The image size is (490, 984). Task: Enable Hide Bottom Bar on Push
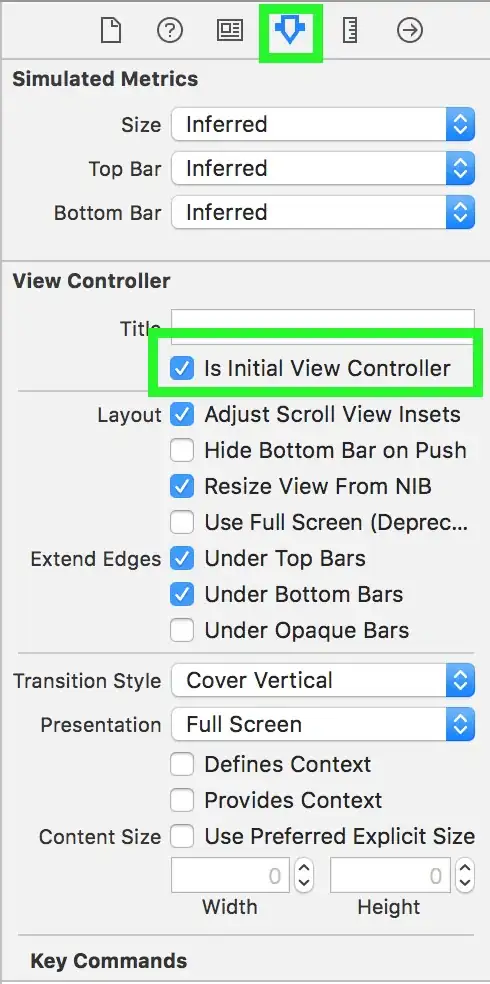(x=182, y=450)
